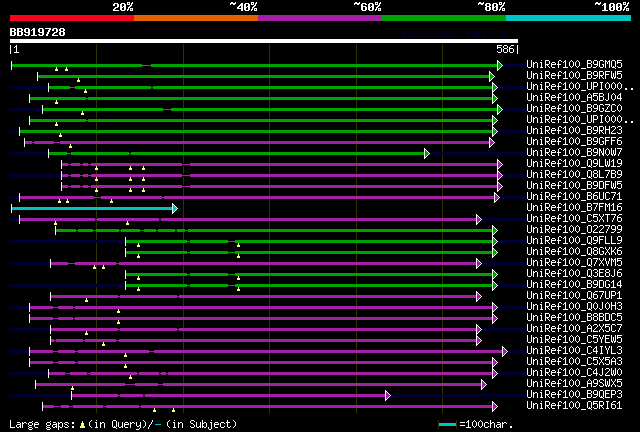Select the UniRef100_C5X5A3 label text
This screenshot has width=640, height=432.
tap(574, 362)
